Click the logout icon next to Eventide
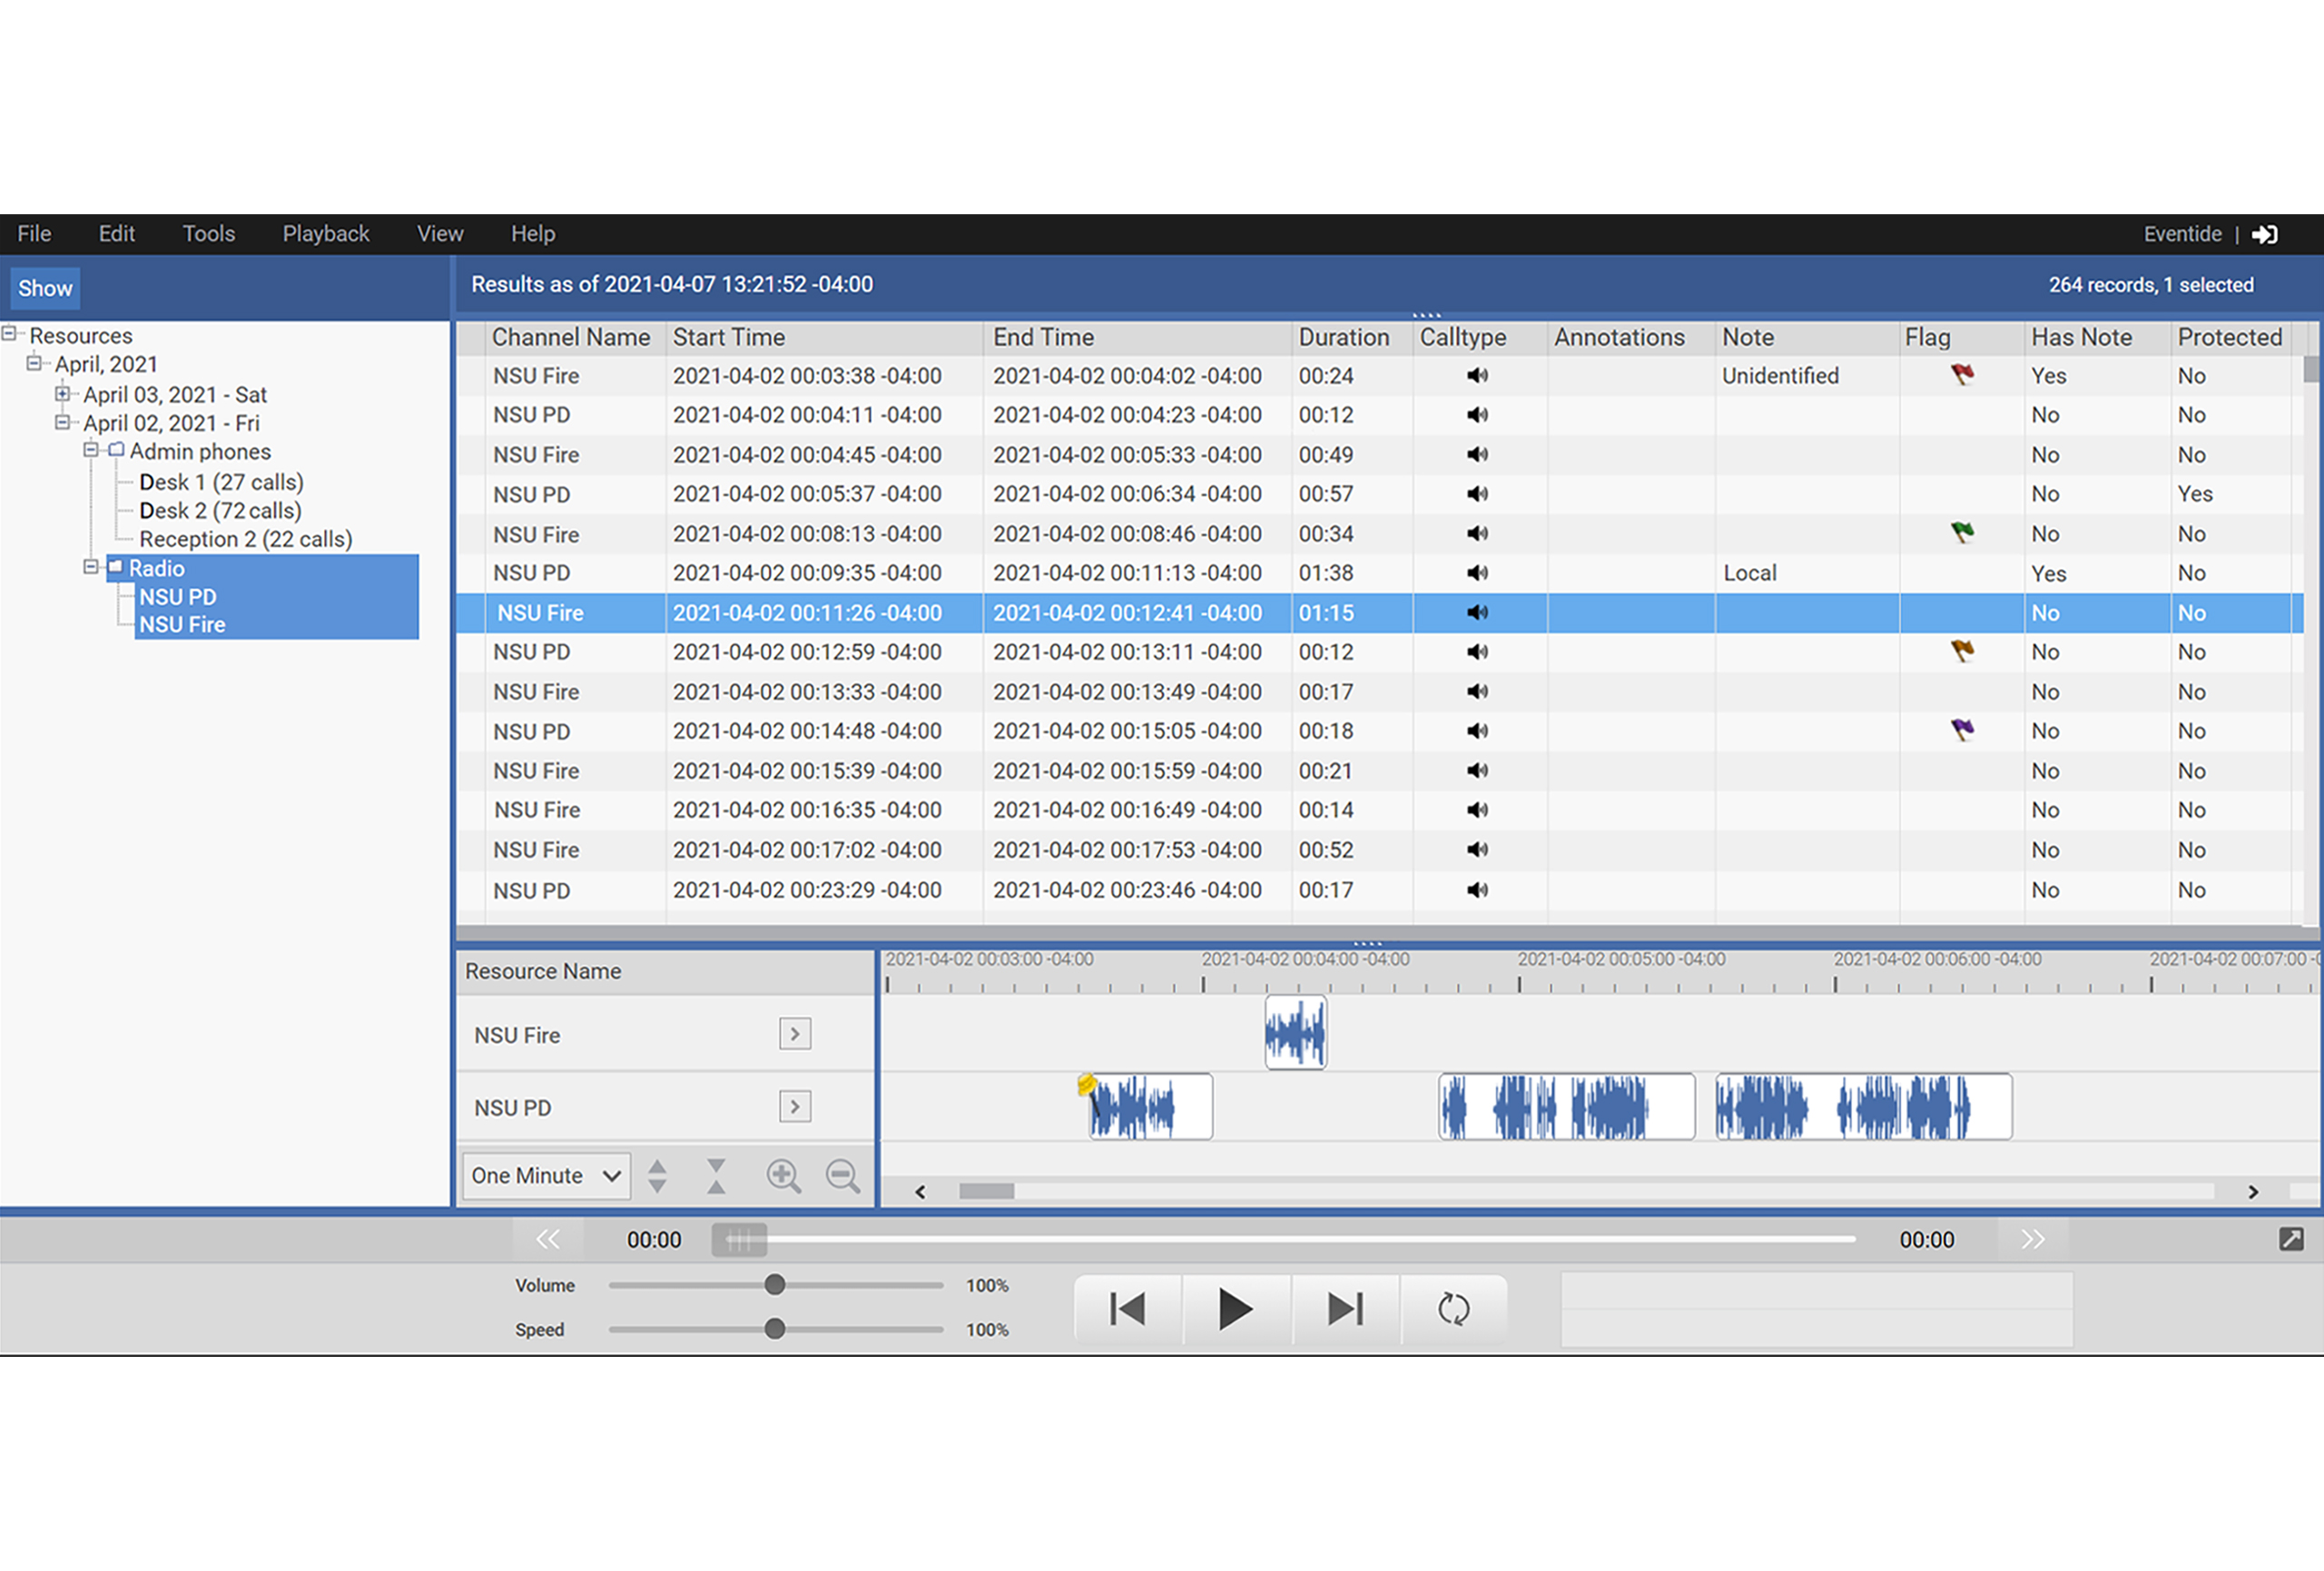Screen dimensions: 2324x1571 (x=2264, y=234)
